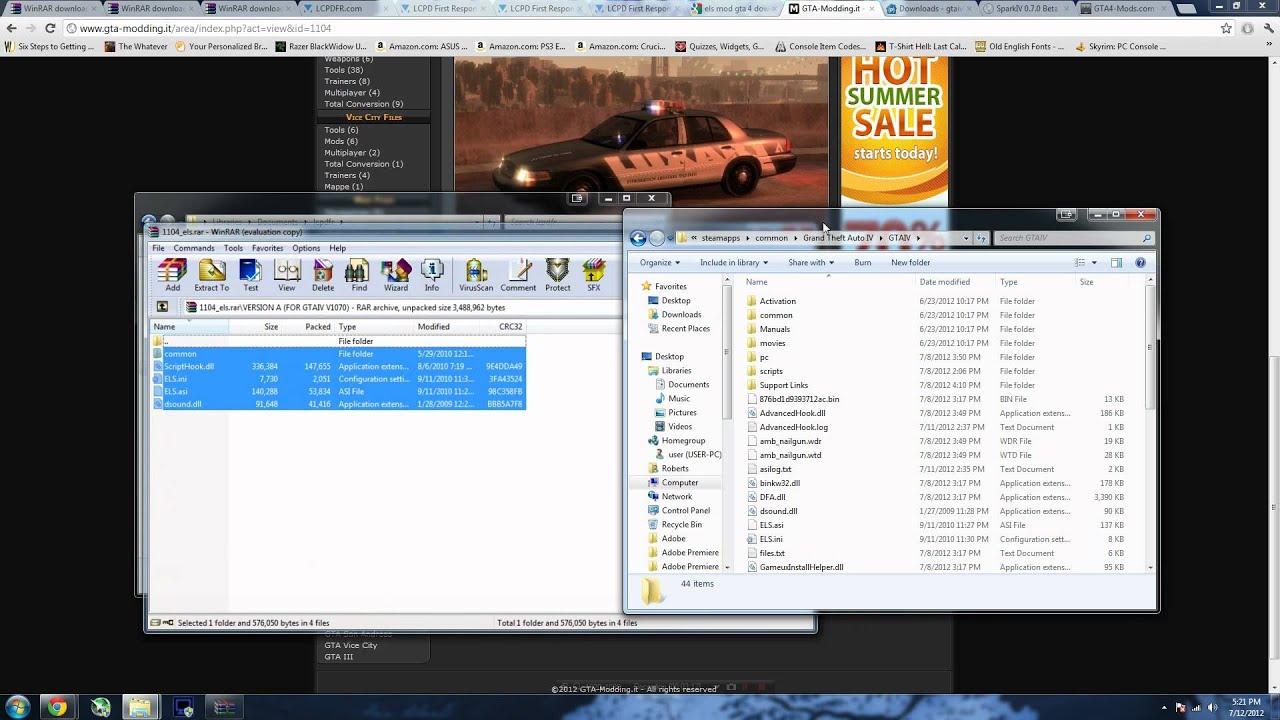Open the Options menu in WinRAR
The height and width of the screenshot is (720, 1280).
tap(306, 248)
